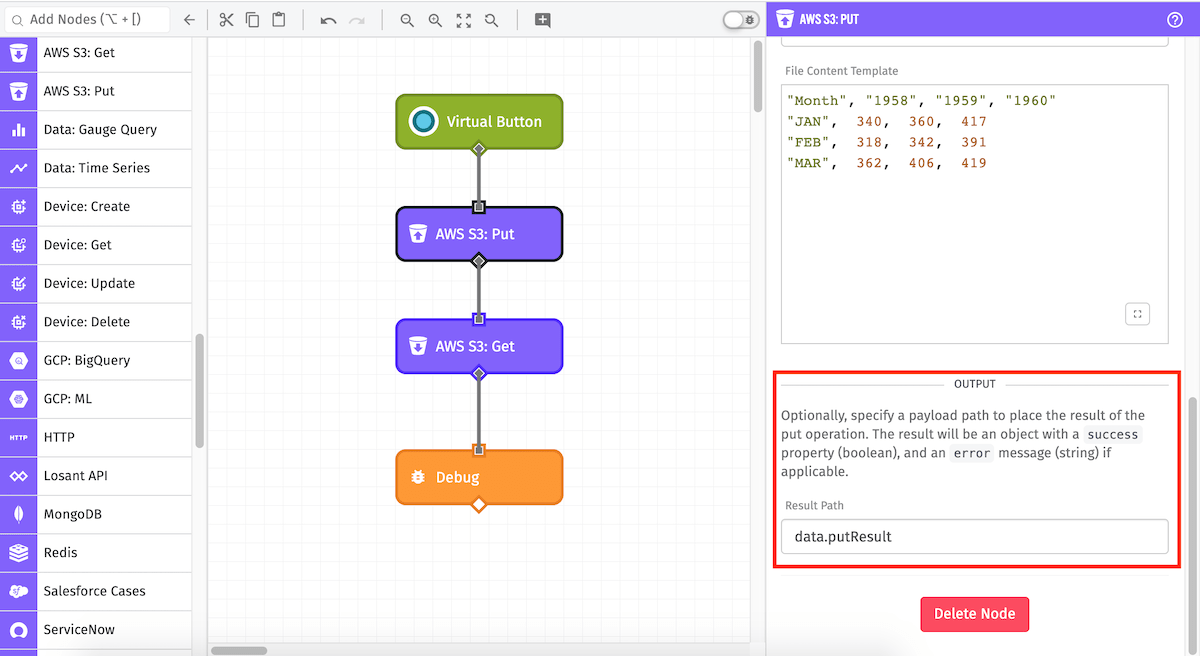Screen dimensions: 1200x656
Task: Add a note comment icon
Action: (x=542, y=20)
